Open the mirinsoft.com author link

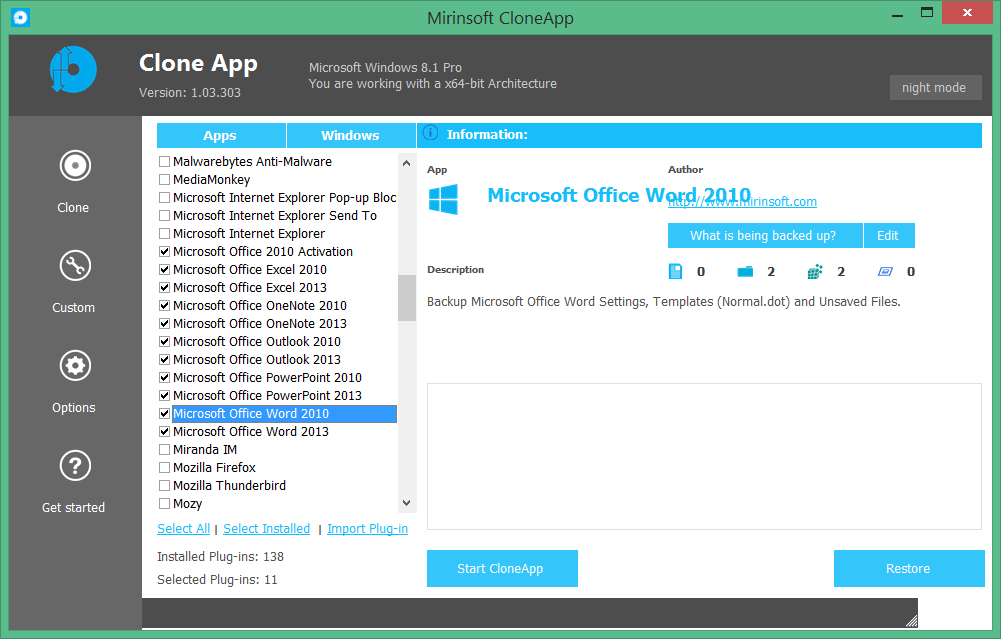tap(742, 202)
